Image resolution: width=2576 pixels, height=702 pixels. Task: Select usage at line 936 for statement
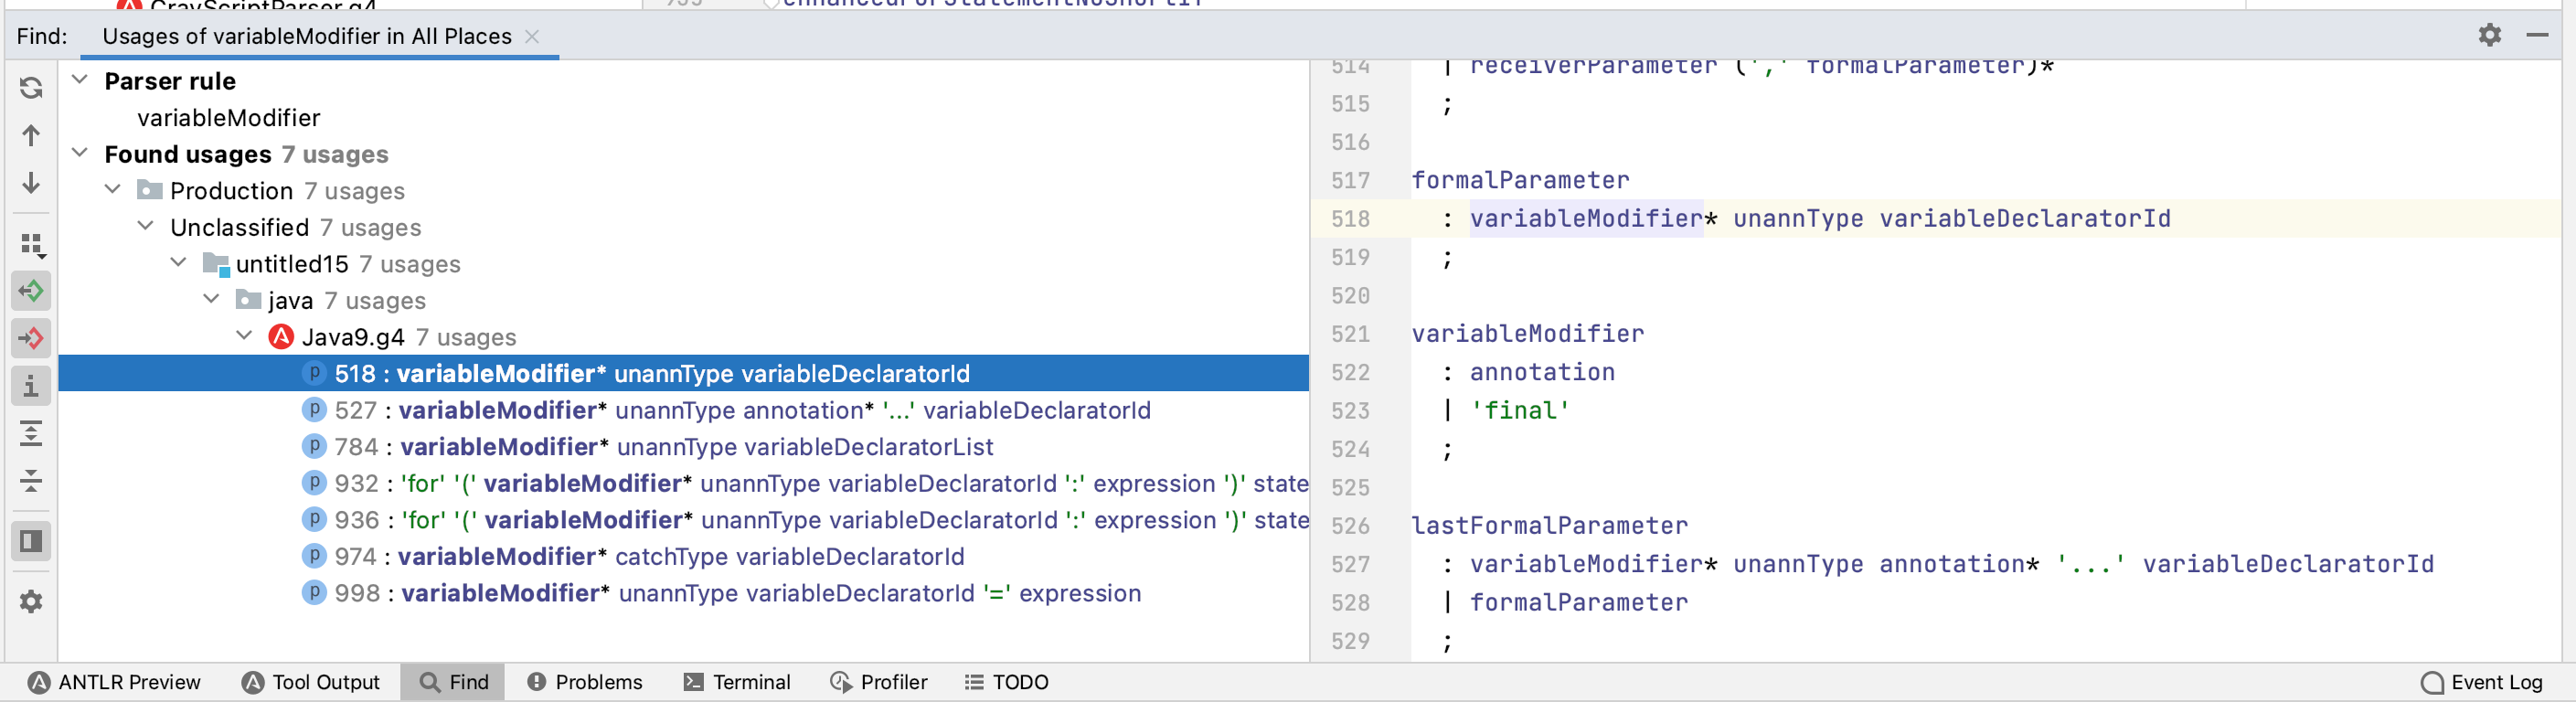pyautogui.click(x=683, y=520)
